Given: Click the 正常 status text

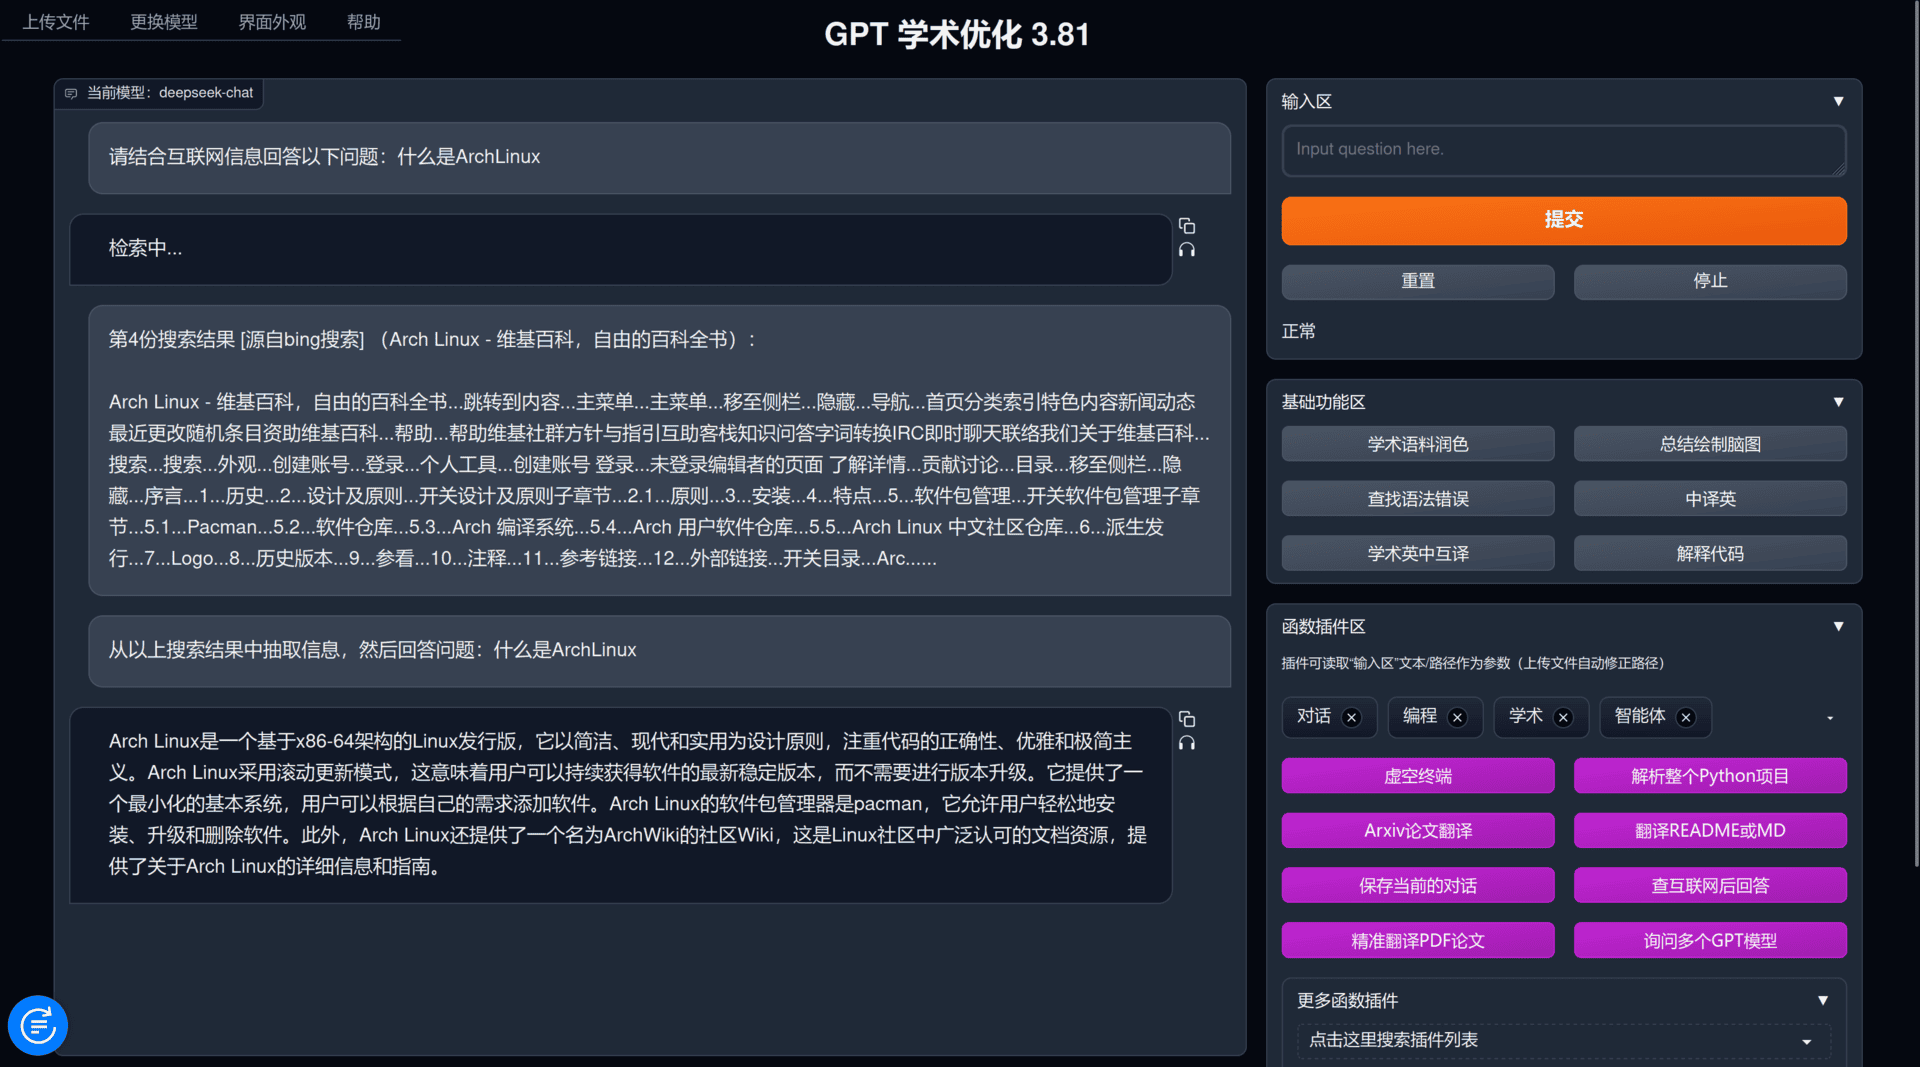Looking at the screenshot, I should [1299, 331].
